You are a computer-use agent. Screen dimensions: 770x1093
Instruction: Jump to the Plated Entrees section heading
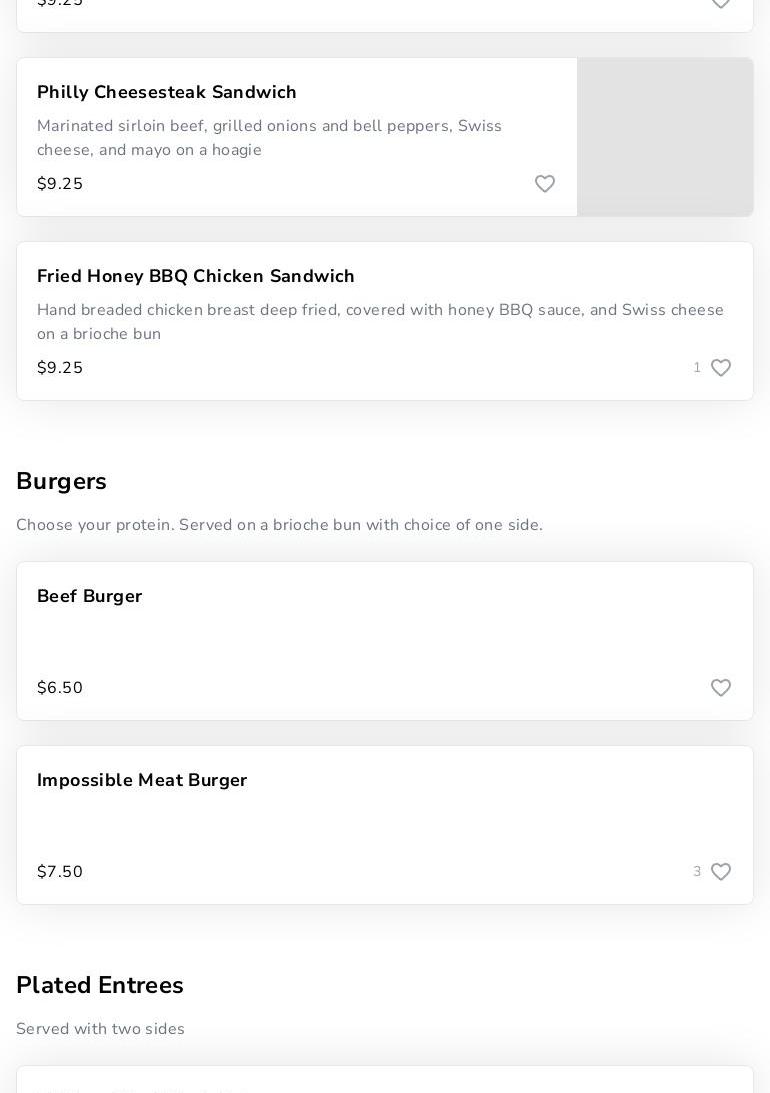100,985
